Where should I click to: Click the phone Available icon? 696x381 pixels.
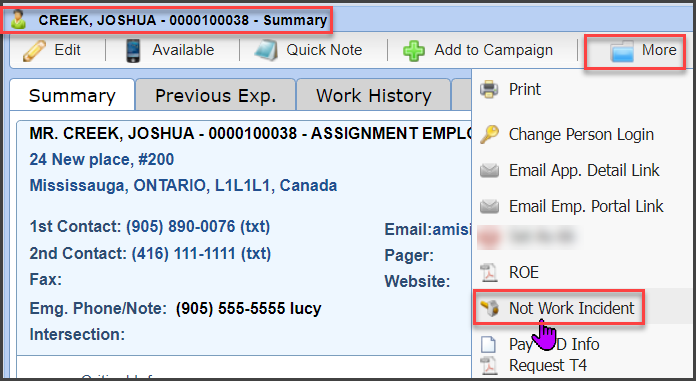[133, 50]
